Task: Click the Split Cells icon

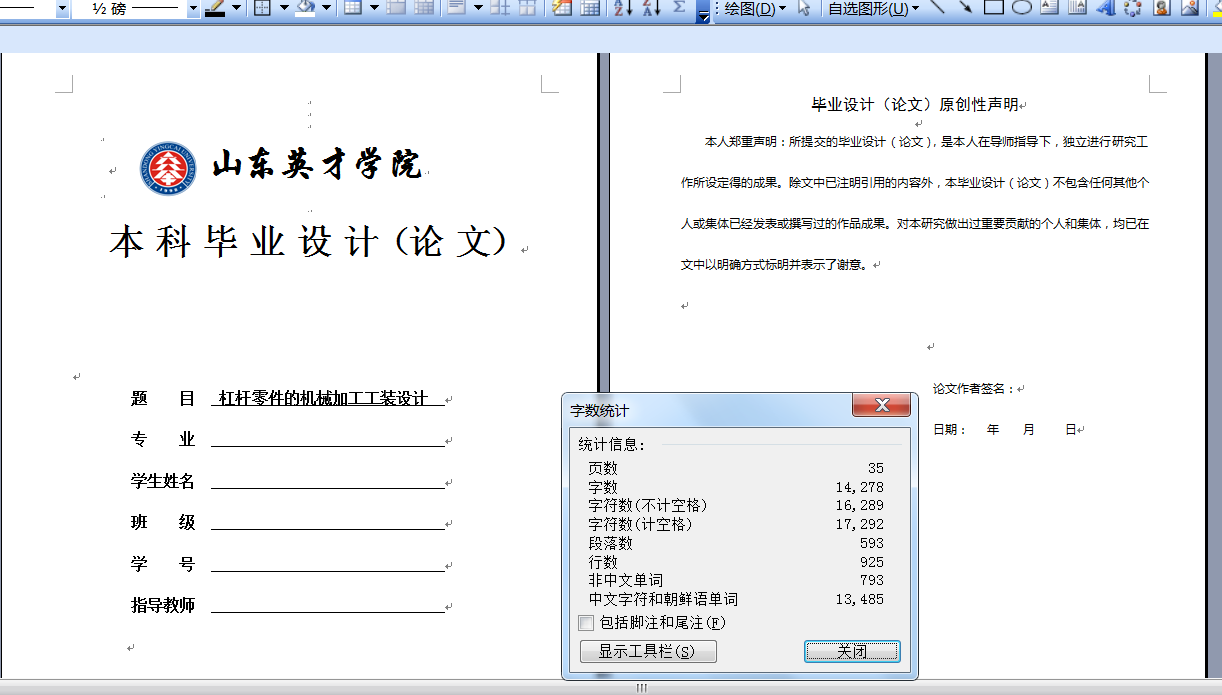Action: point(424,8)
